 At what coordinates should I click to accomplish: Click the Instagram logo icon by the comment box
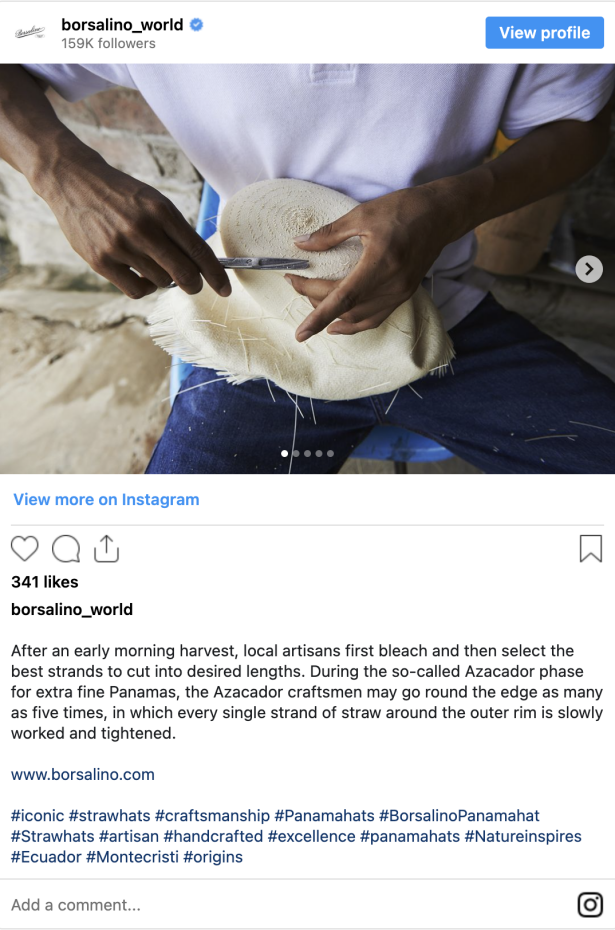click(590, 904)
